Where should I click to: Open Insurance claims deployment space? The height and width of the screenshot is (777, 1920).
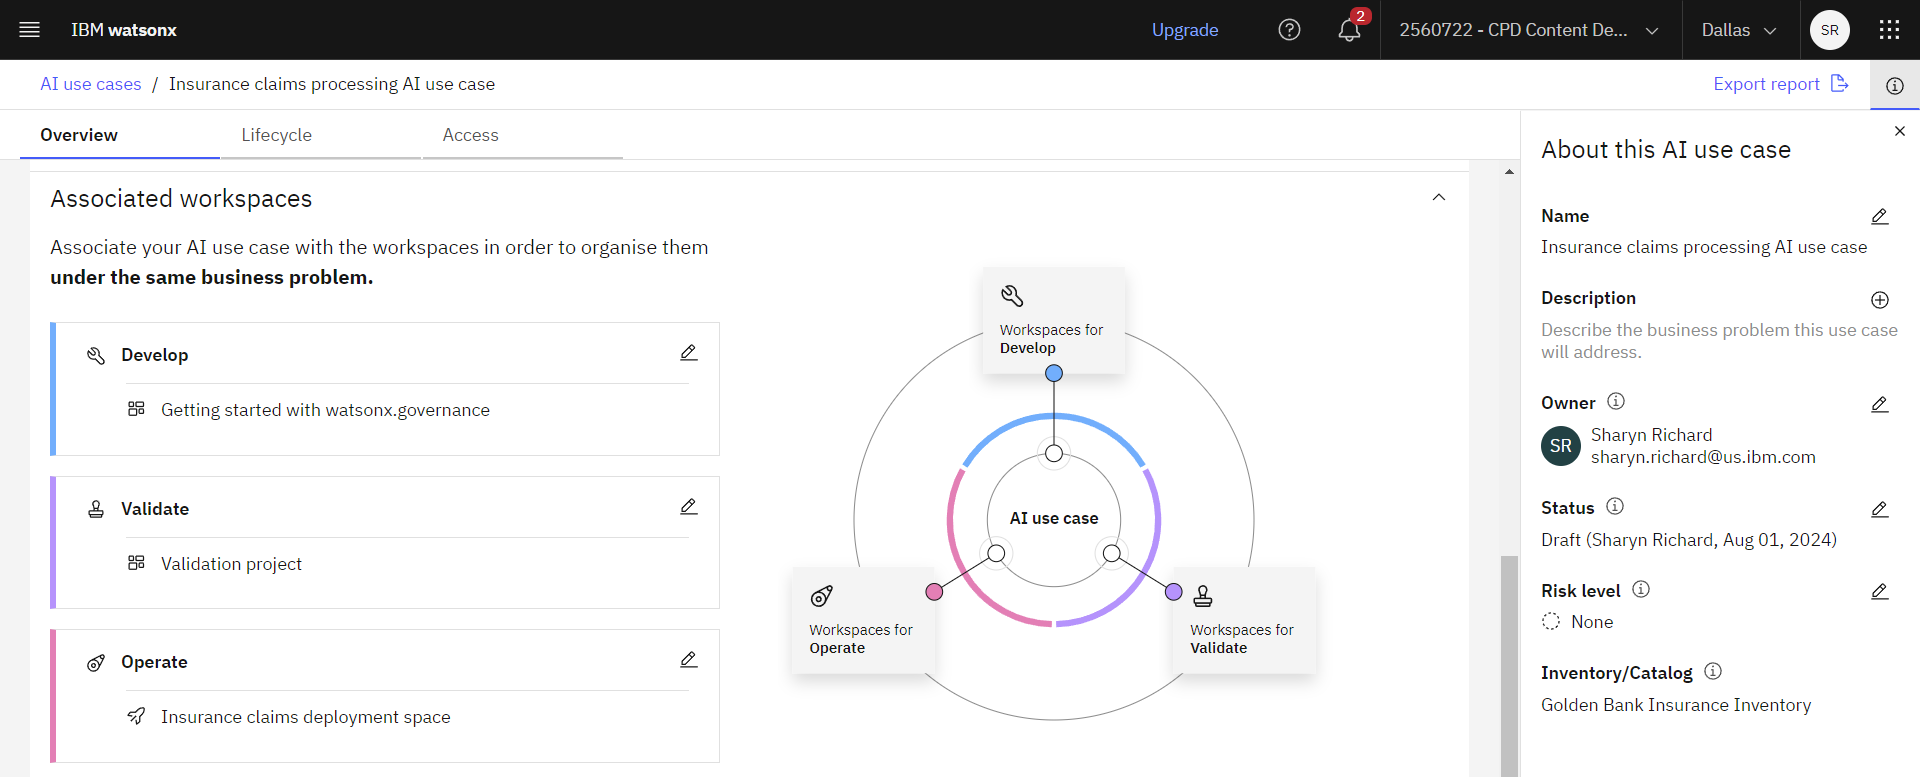pyautogui.click(x=306, y=717)
